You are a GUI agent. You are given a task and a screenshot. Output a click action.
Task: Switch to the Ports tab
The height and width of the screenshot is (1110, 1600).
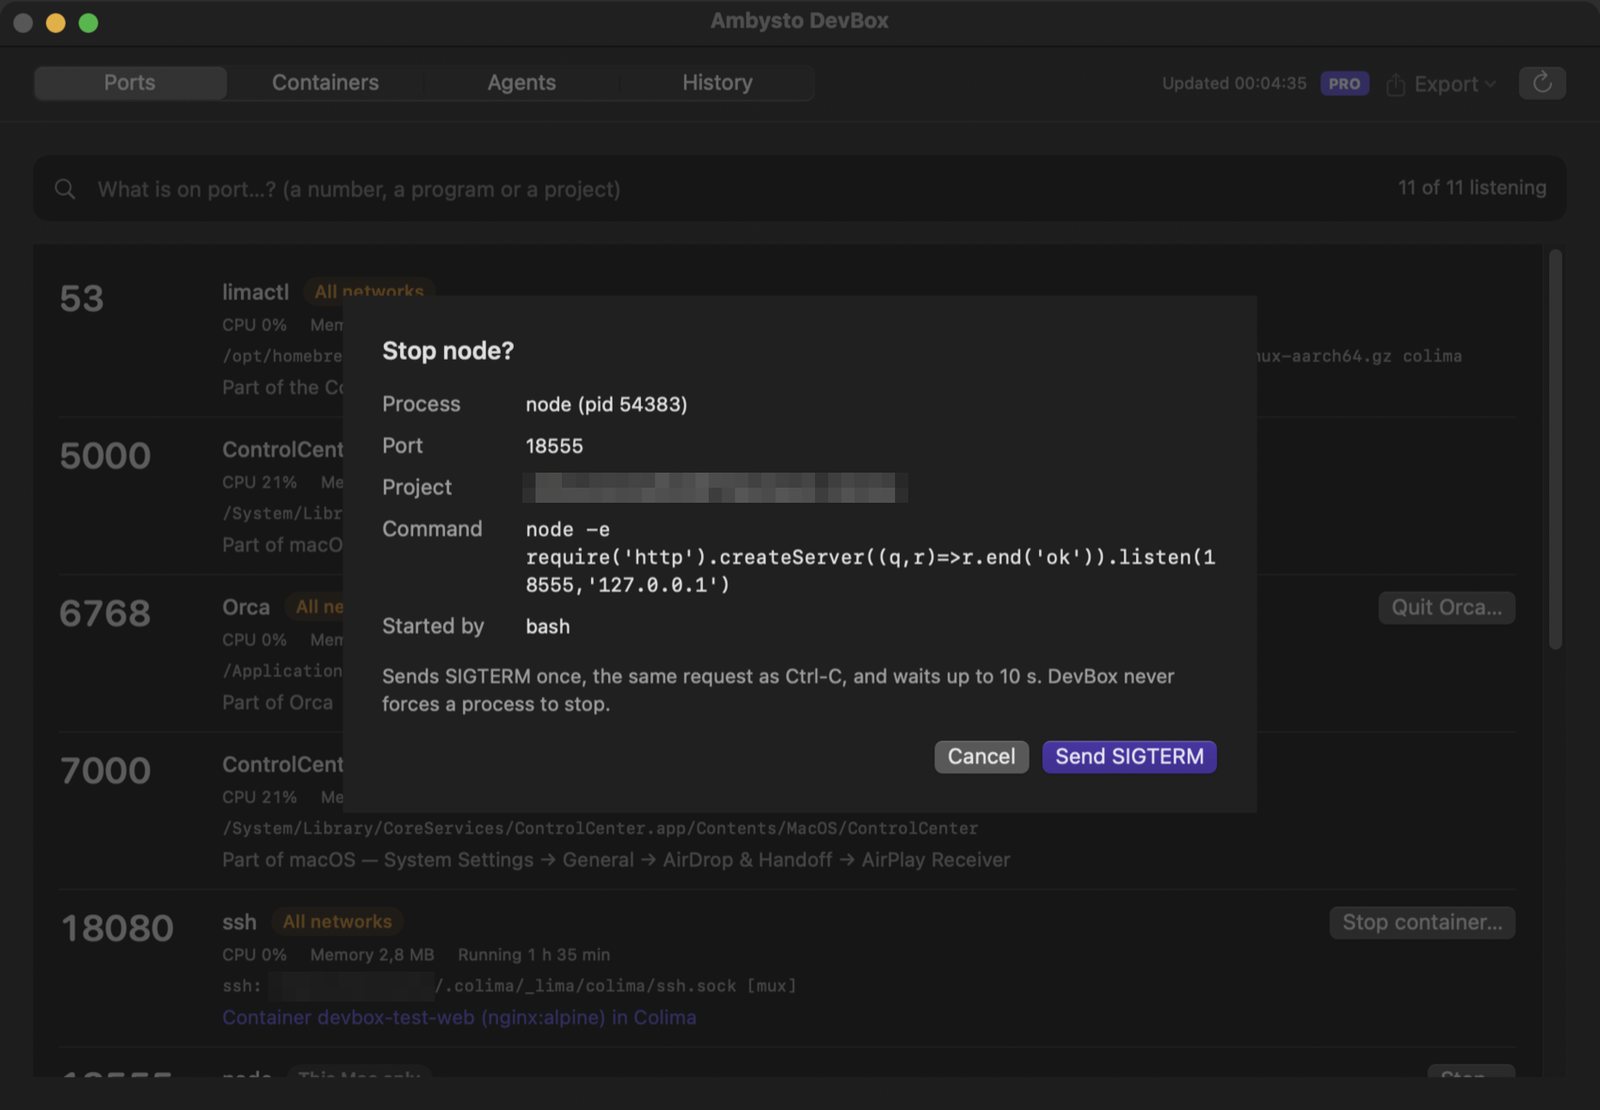coord(130,83)
